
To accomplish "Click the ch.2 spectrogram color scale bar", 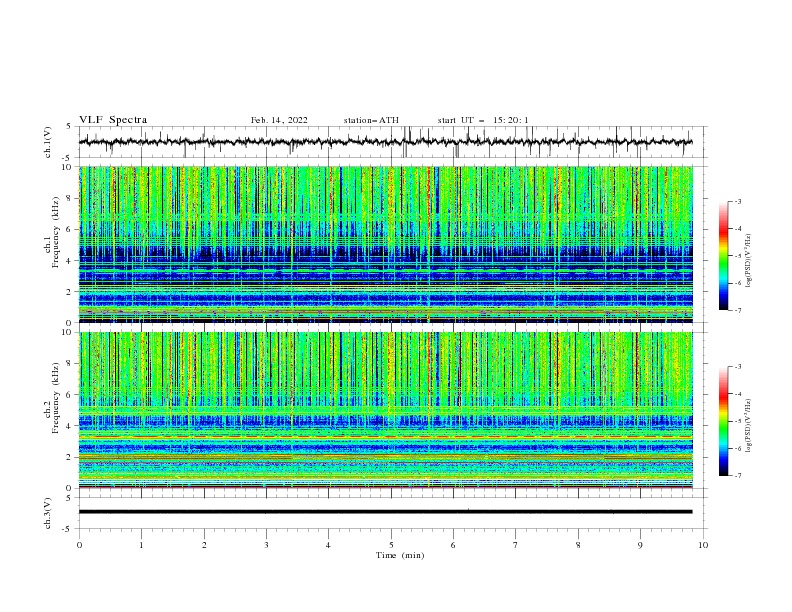I will tap(723, 421).
